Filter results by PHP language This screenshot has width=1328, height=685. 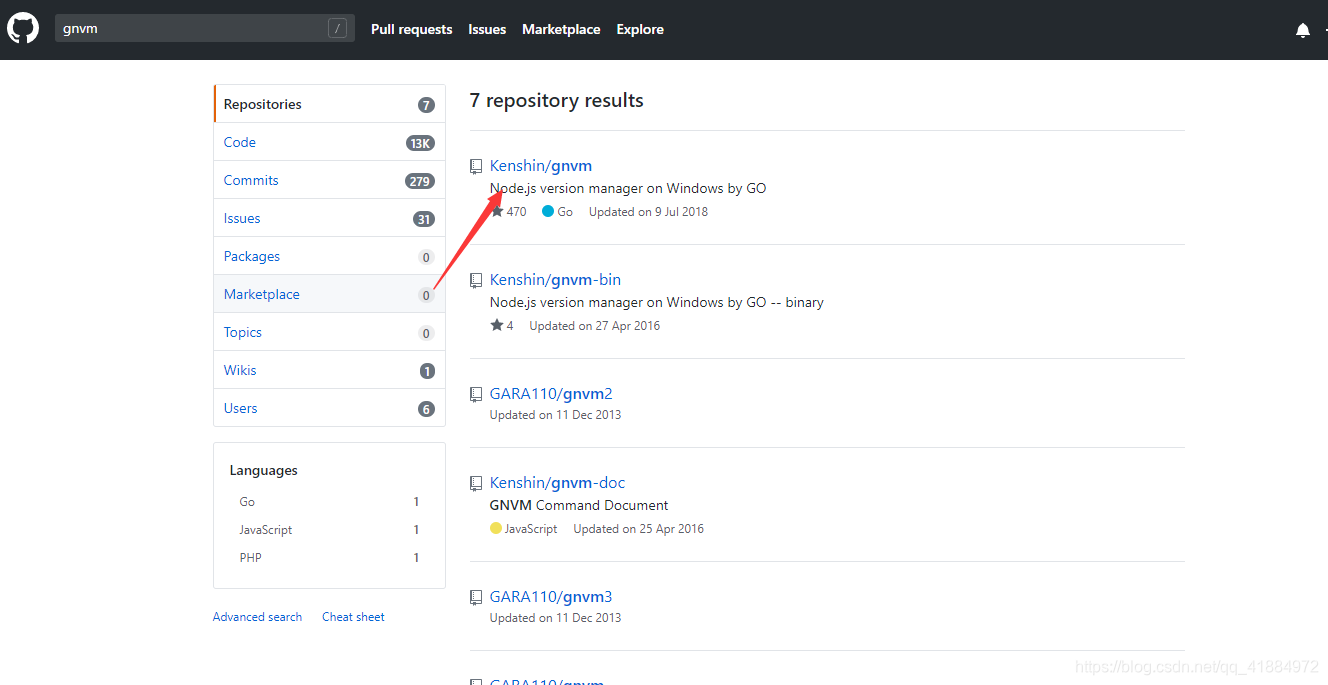point(329,558)
